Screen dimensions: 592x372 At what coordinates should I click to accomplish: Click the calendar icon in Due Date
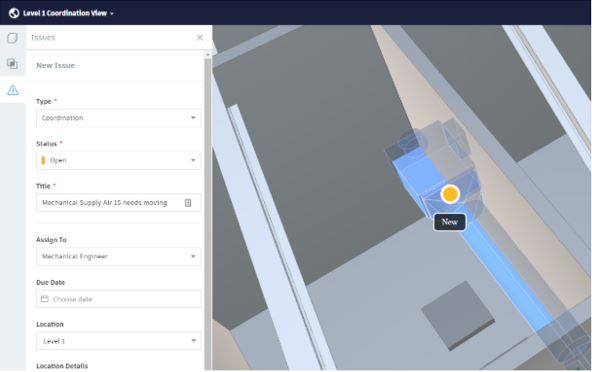[45, 299]
